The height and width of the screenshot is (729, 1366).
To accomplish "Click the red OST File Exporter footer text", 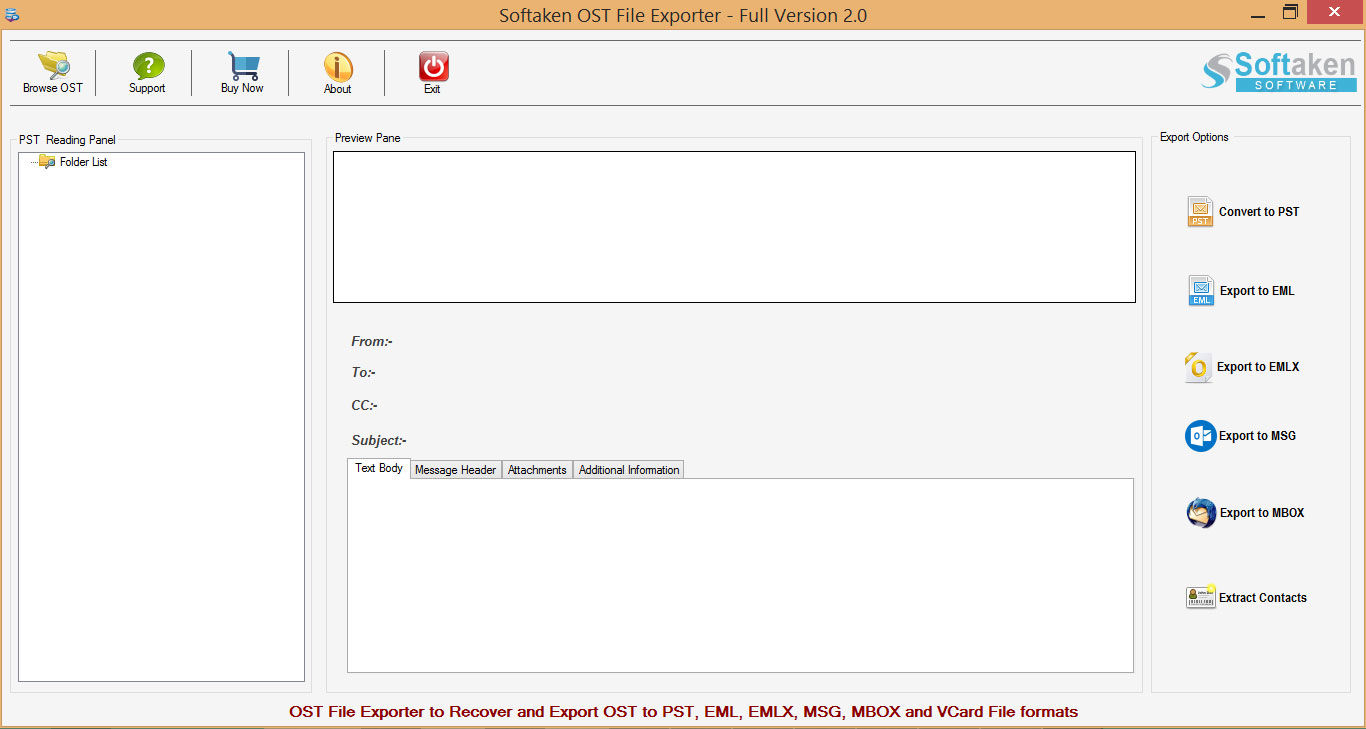I will (x=683, y=712).
